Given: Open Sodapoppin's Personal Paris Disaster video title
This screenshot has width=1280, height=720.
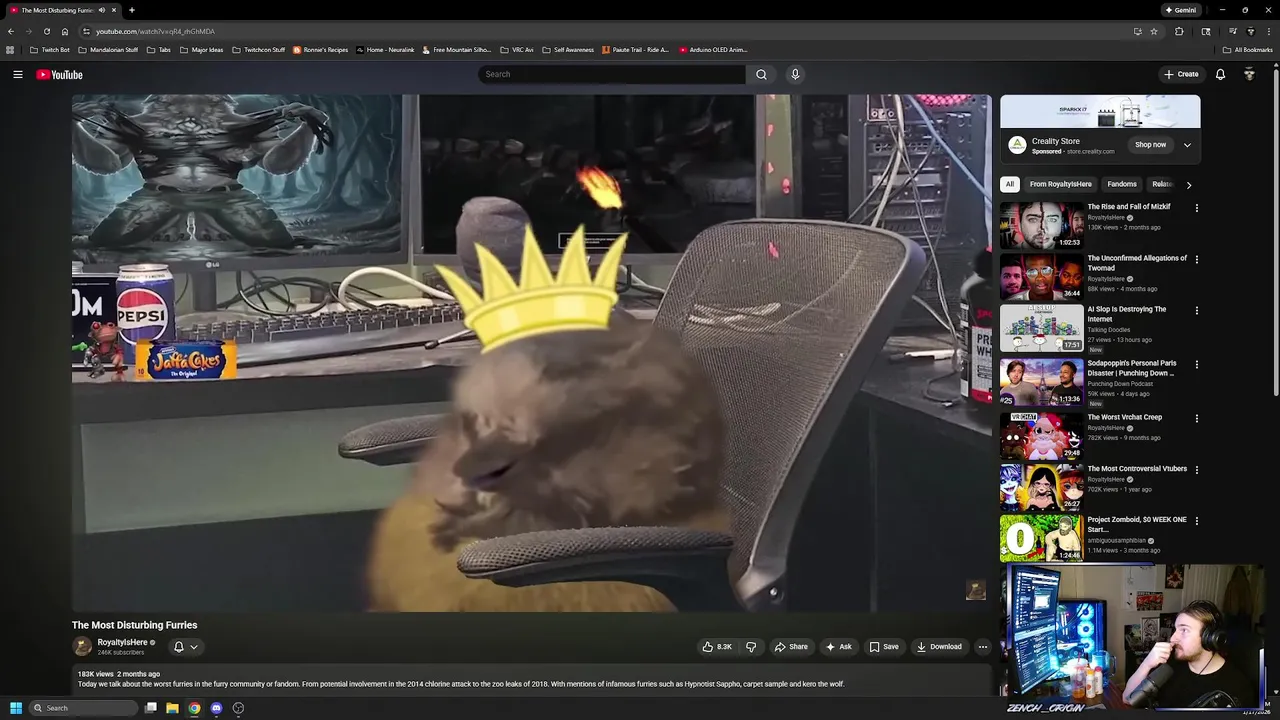Looking at the screenshot, I should coord(1131,368).
